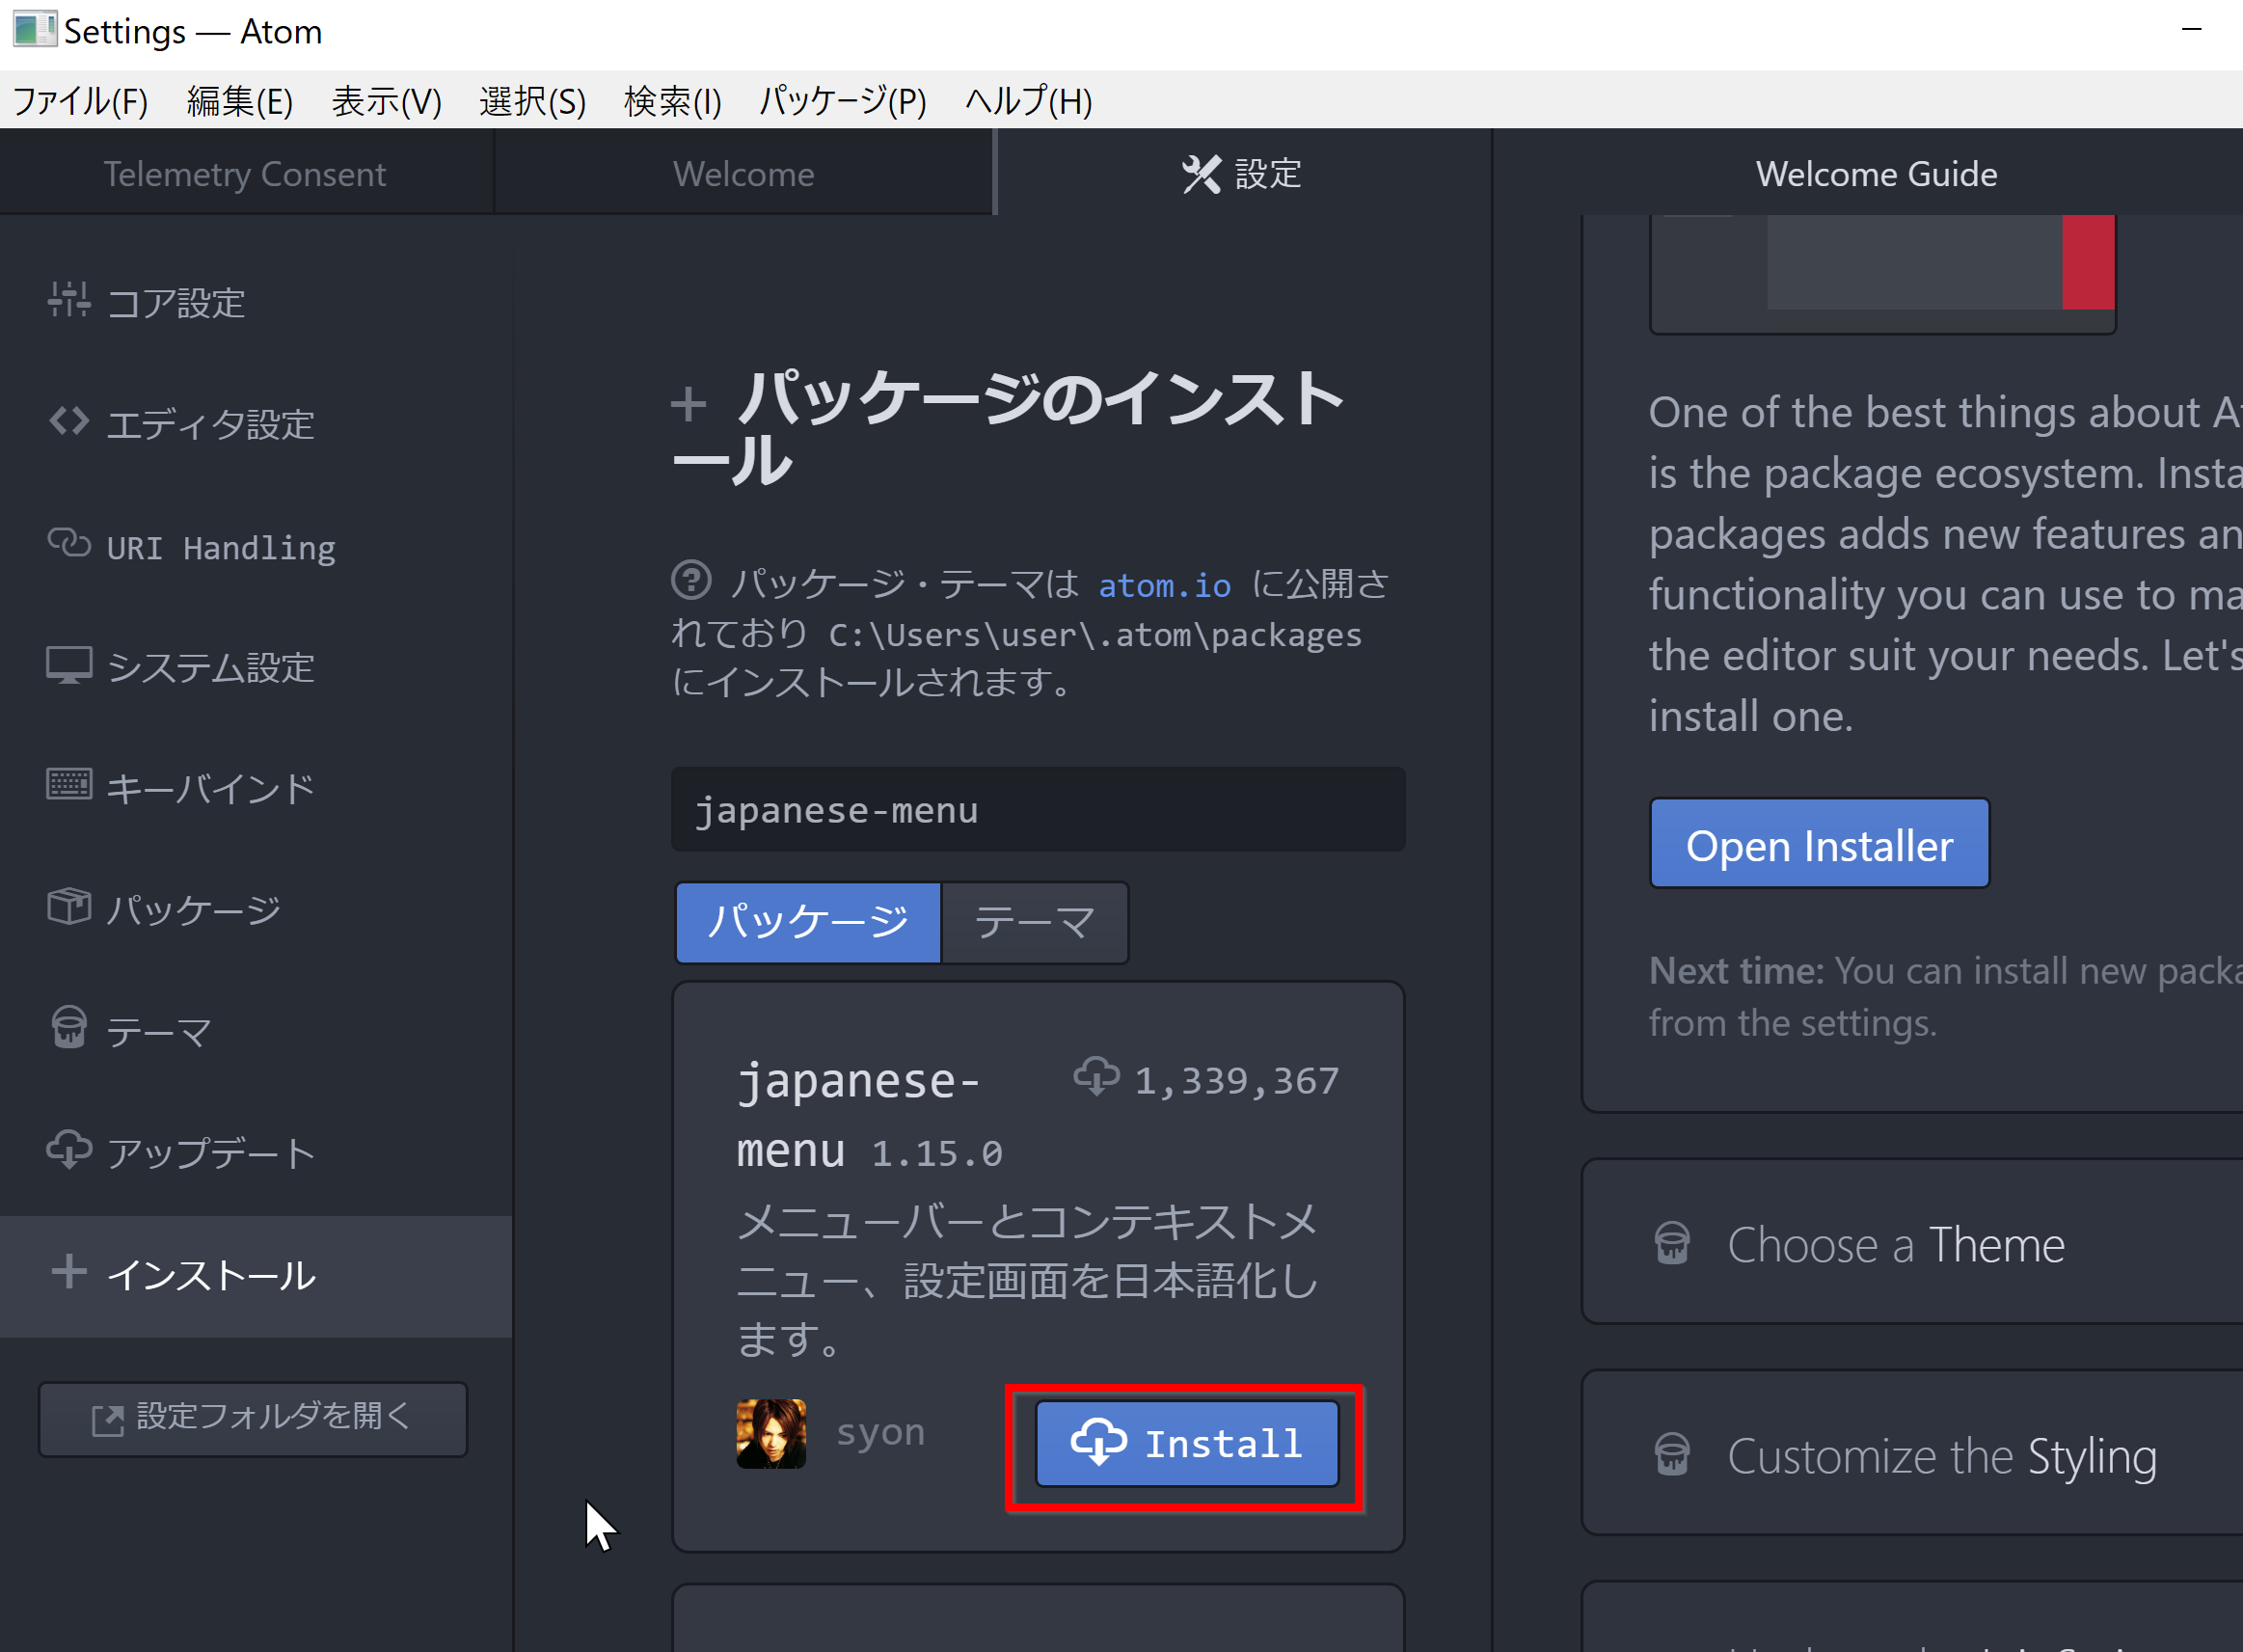Open the テーマ sidebar entry
The width and height of the screenshot is (2243, 1652).
[x=255, y=1032]
